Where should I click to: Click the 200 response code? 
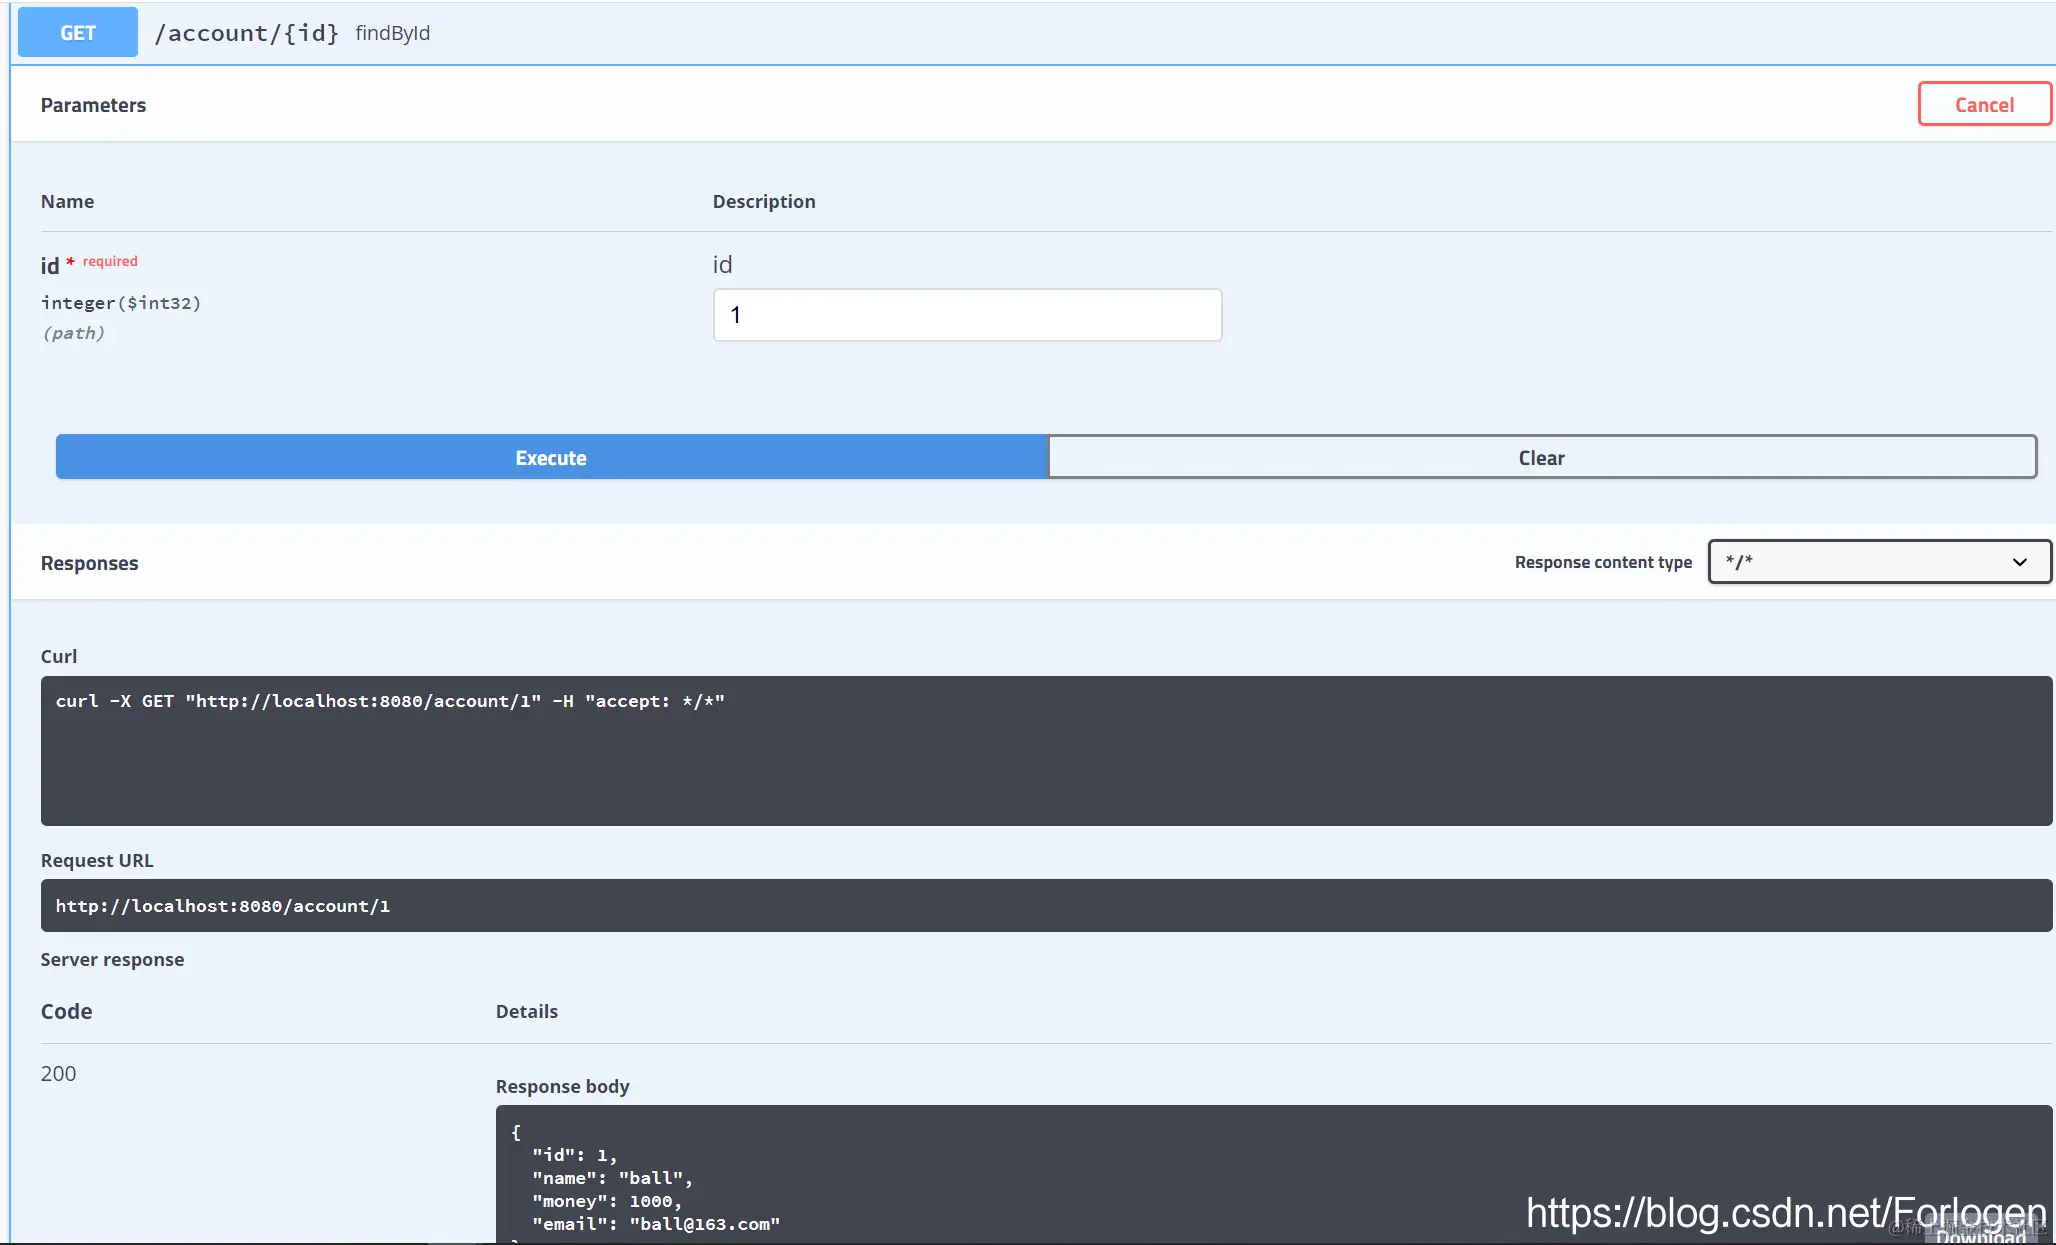(x=58, y=1073)
